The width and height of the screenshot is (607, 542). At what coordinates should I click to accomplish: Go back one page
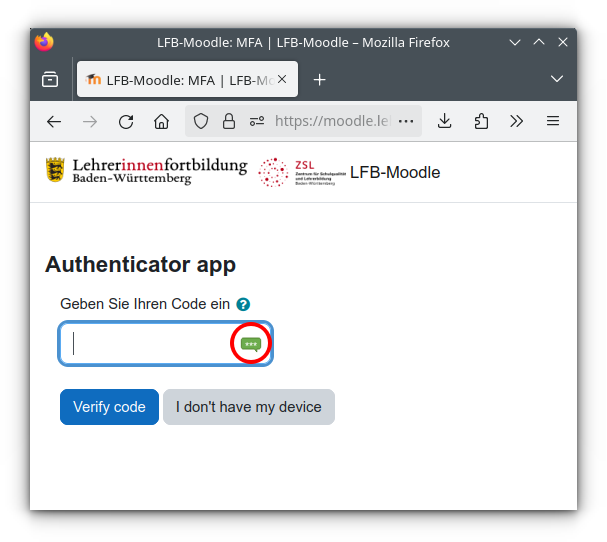tap(54, 122)
